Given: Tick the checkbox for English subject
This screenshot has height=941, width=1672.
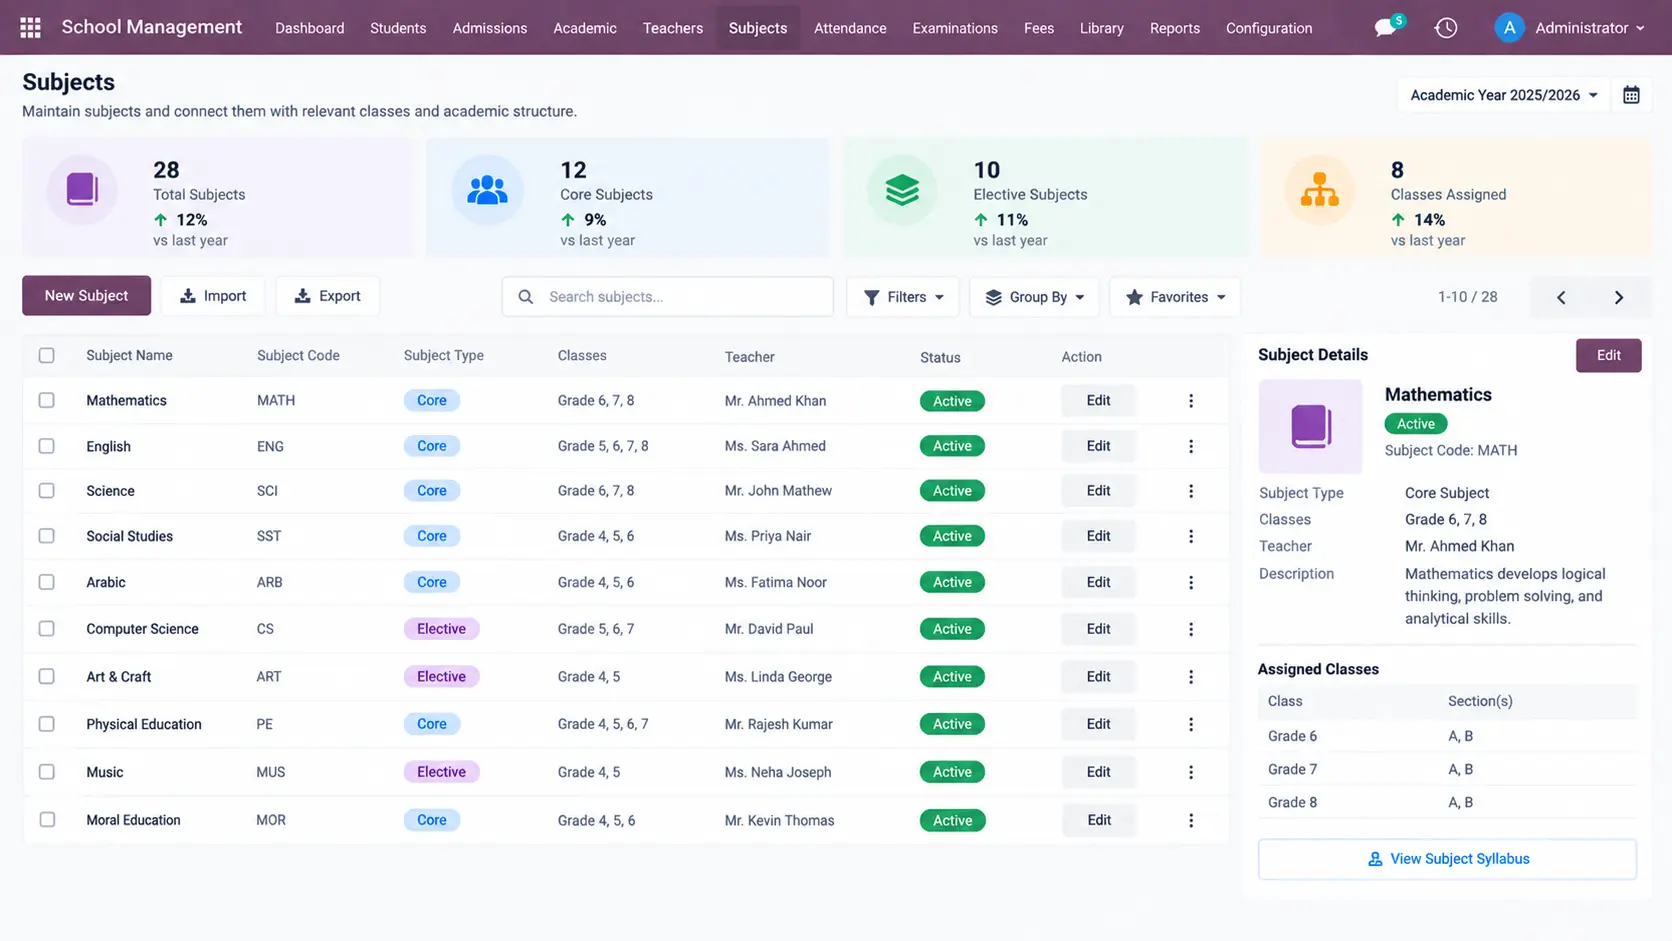Looking at the screenshot, I should point(47,446).
